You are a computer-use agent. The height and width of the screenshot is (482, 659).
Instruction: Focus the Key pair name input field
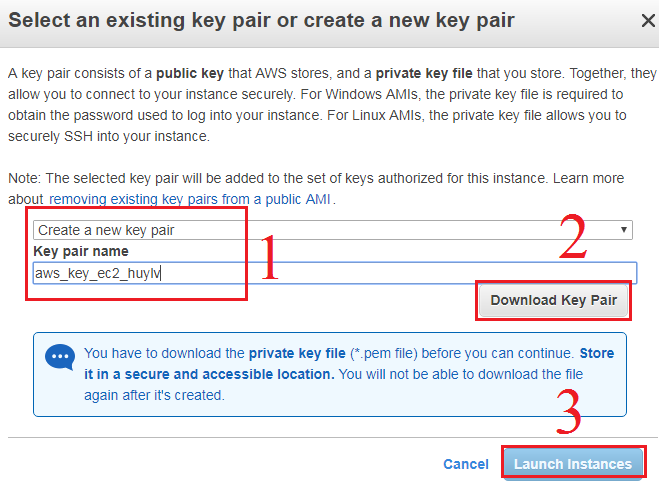click(400, 272)
